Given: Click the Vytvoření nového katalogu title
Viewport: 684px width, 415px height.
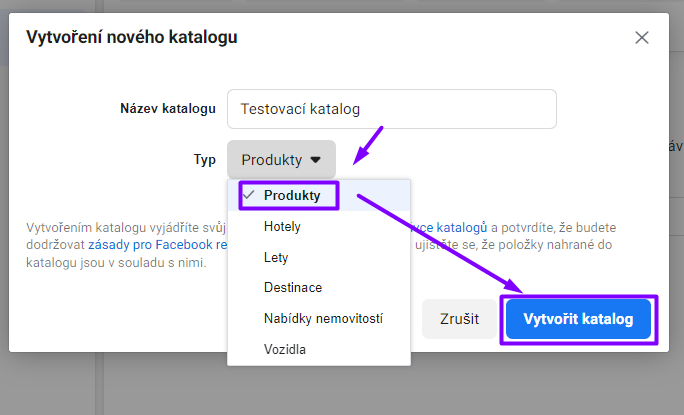Looking at the screenshot, I should point(132,38).
